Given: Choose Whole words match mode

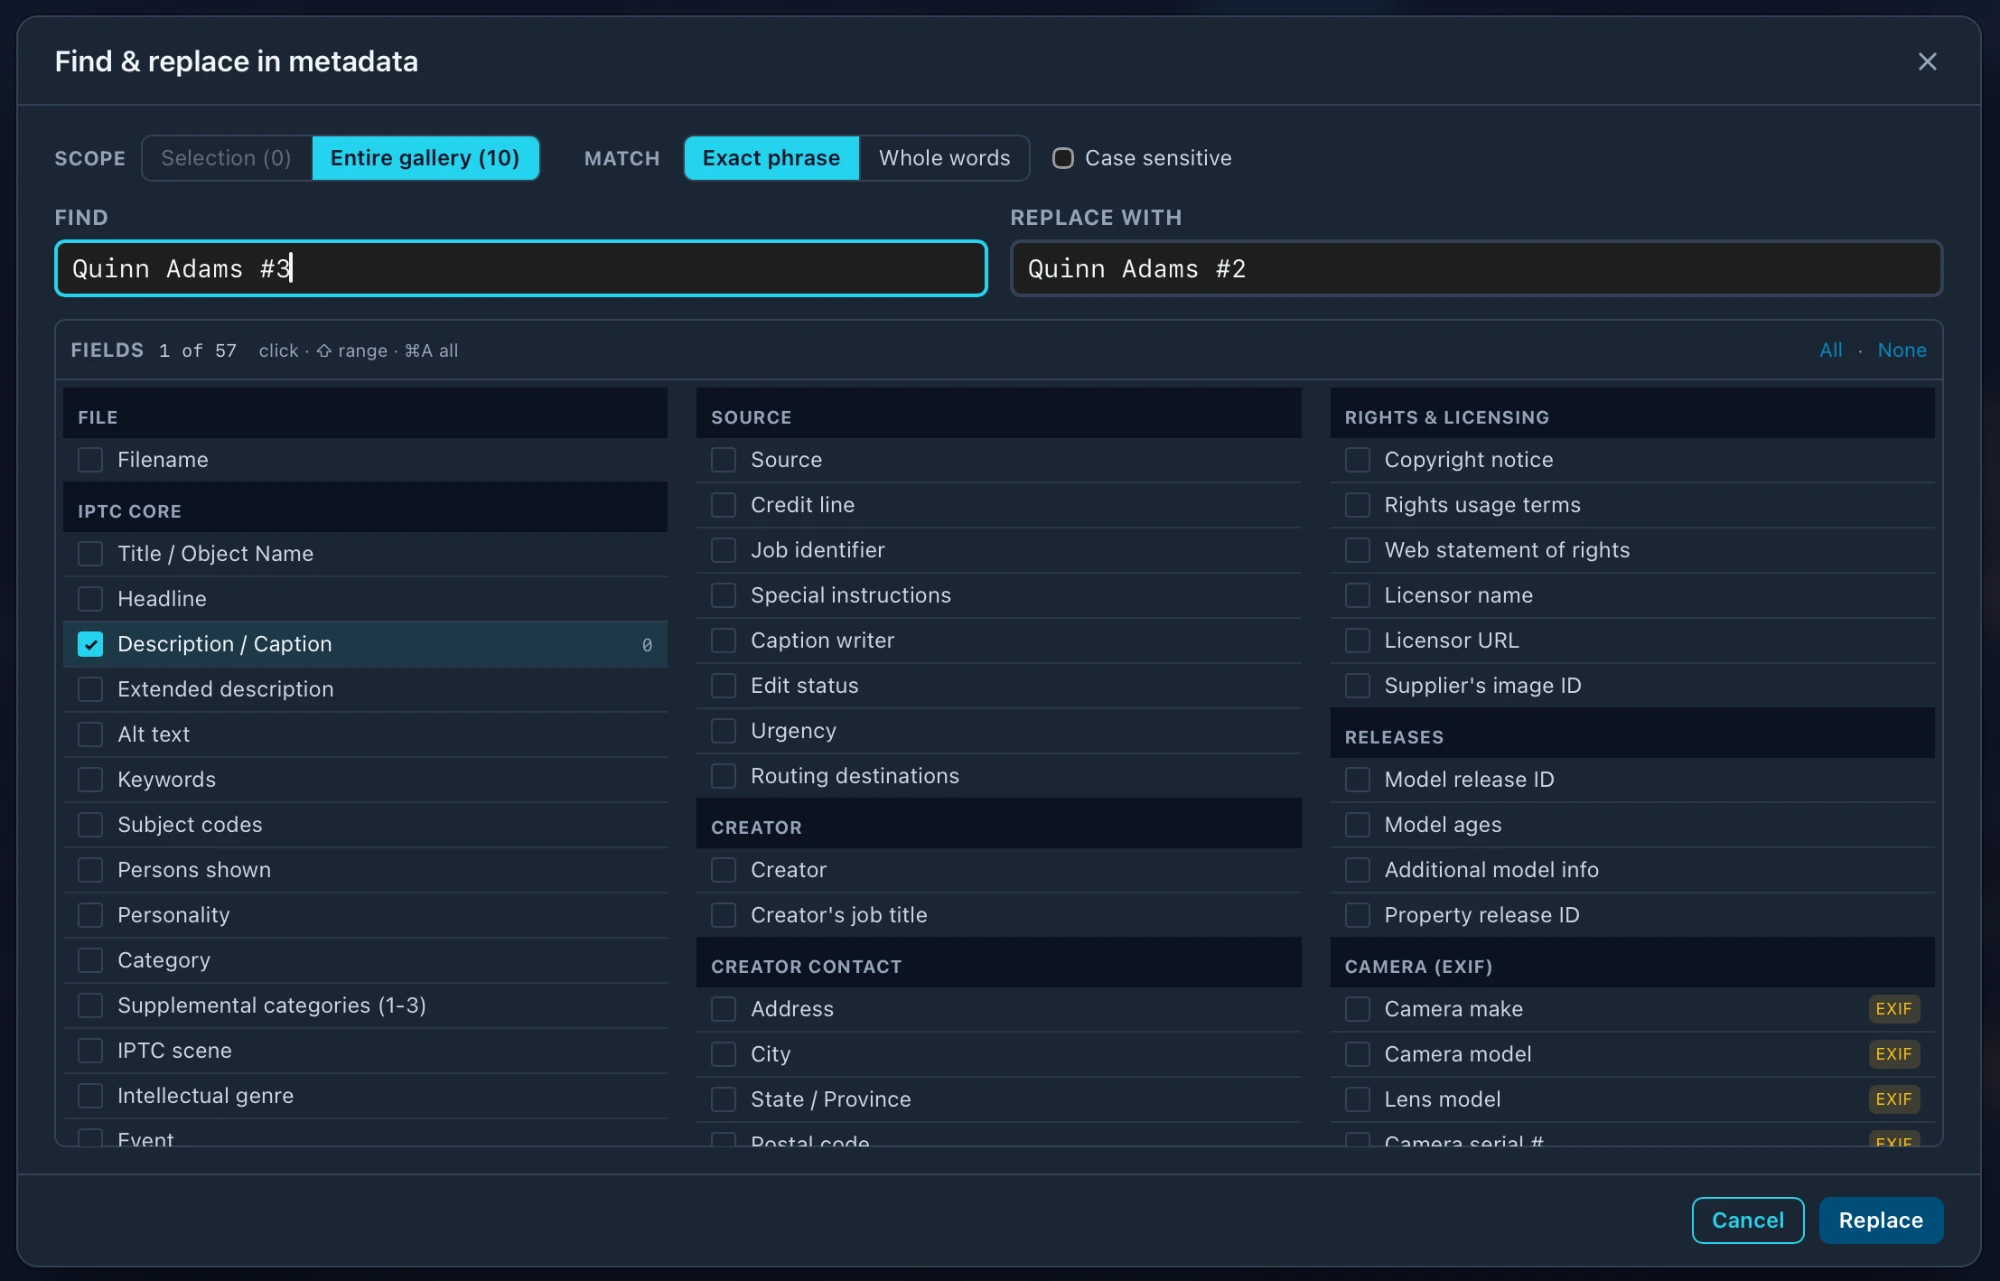Looking at the screenshot, I should [x=944, y=158].
